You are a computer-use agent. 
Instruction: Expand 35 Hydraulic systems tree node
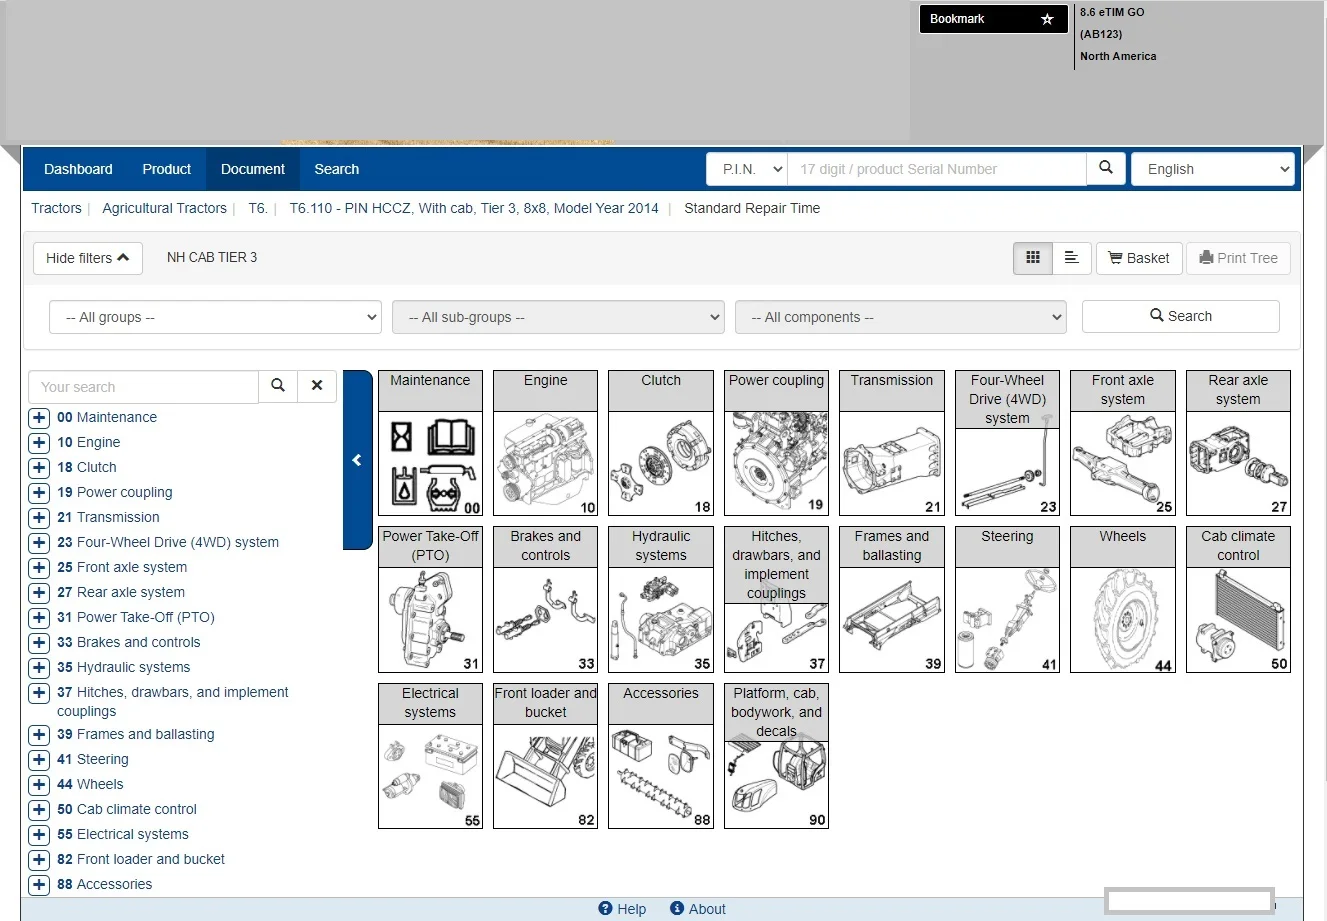pos(39,668)
